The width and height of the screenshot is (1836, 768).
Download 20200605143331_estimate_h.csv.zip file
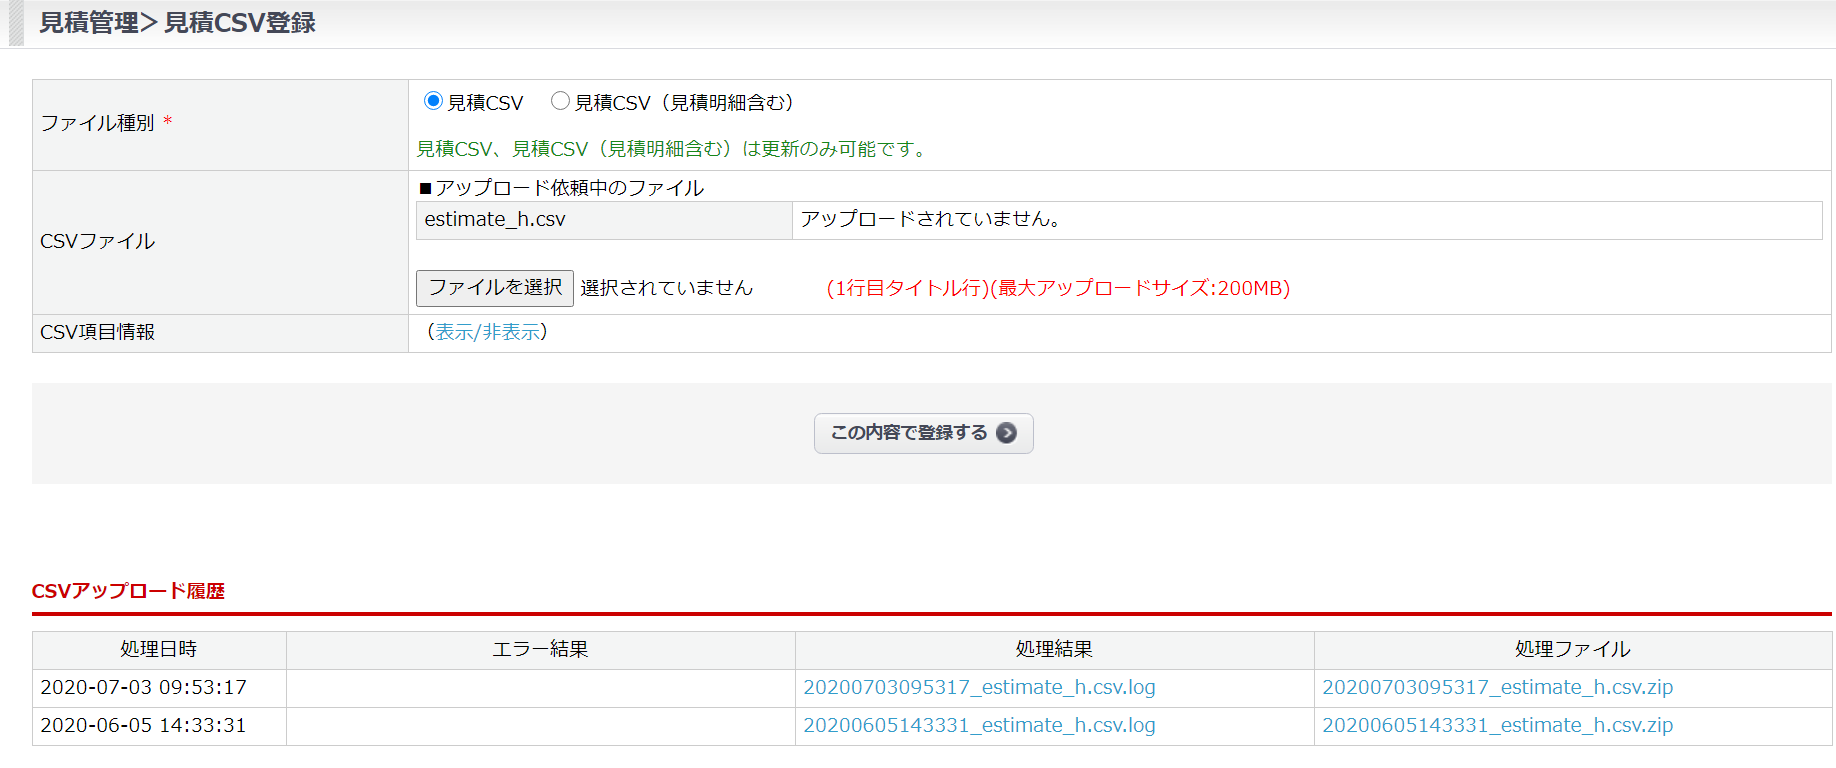[x=1497, y=726]
